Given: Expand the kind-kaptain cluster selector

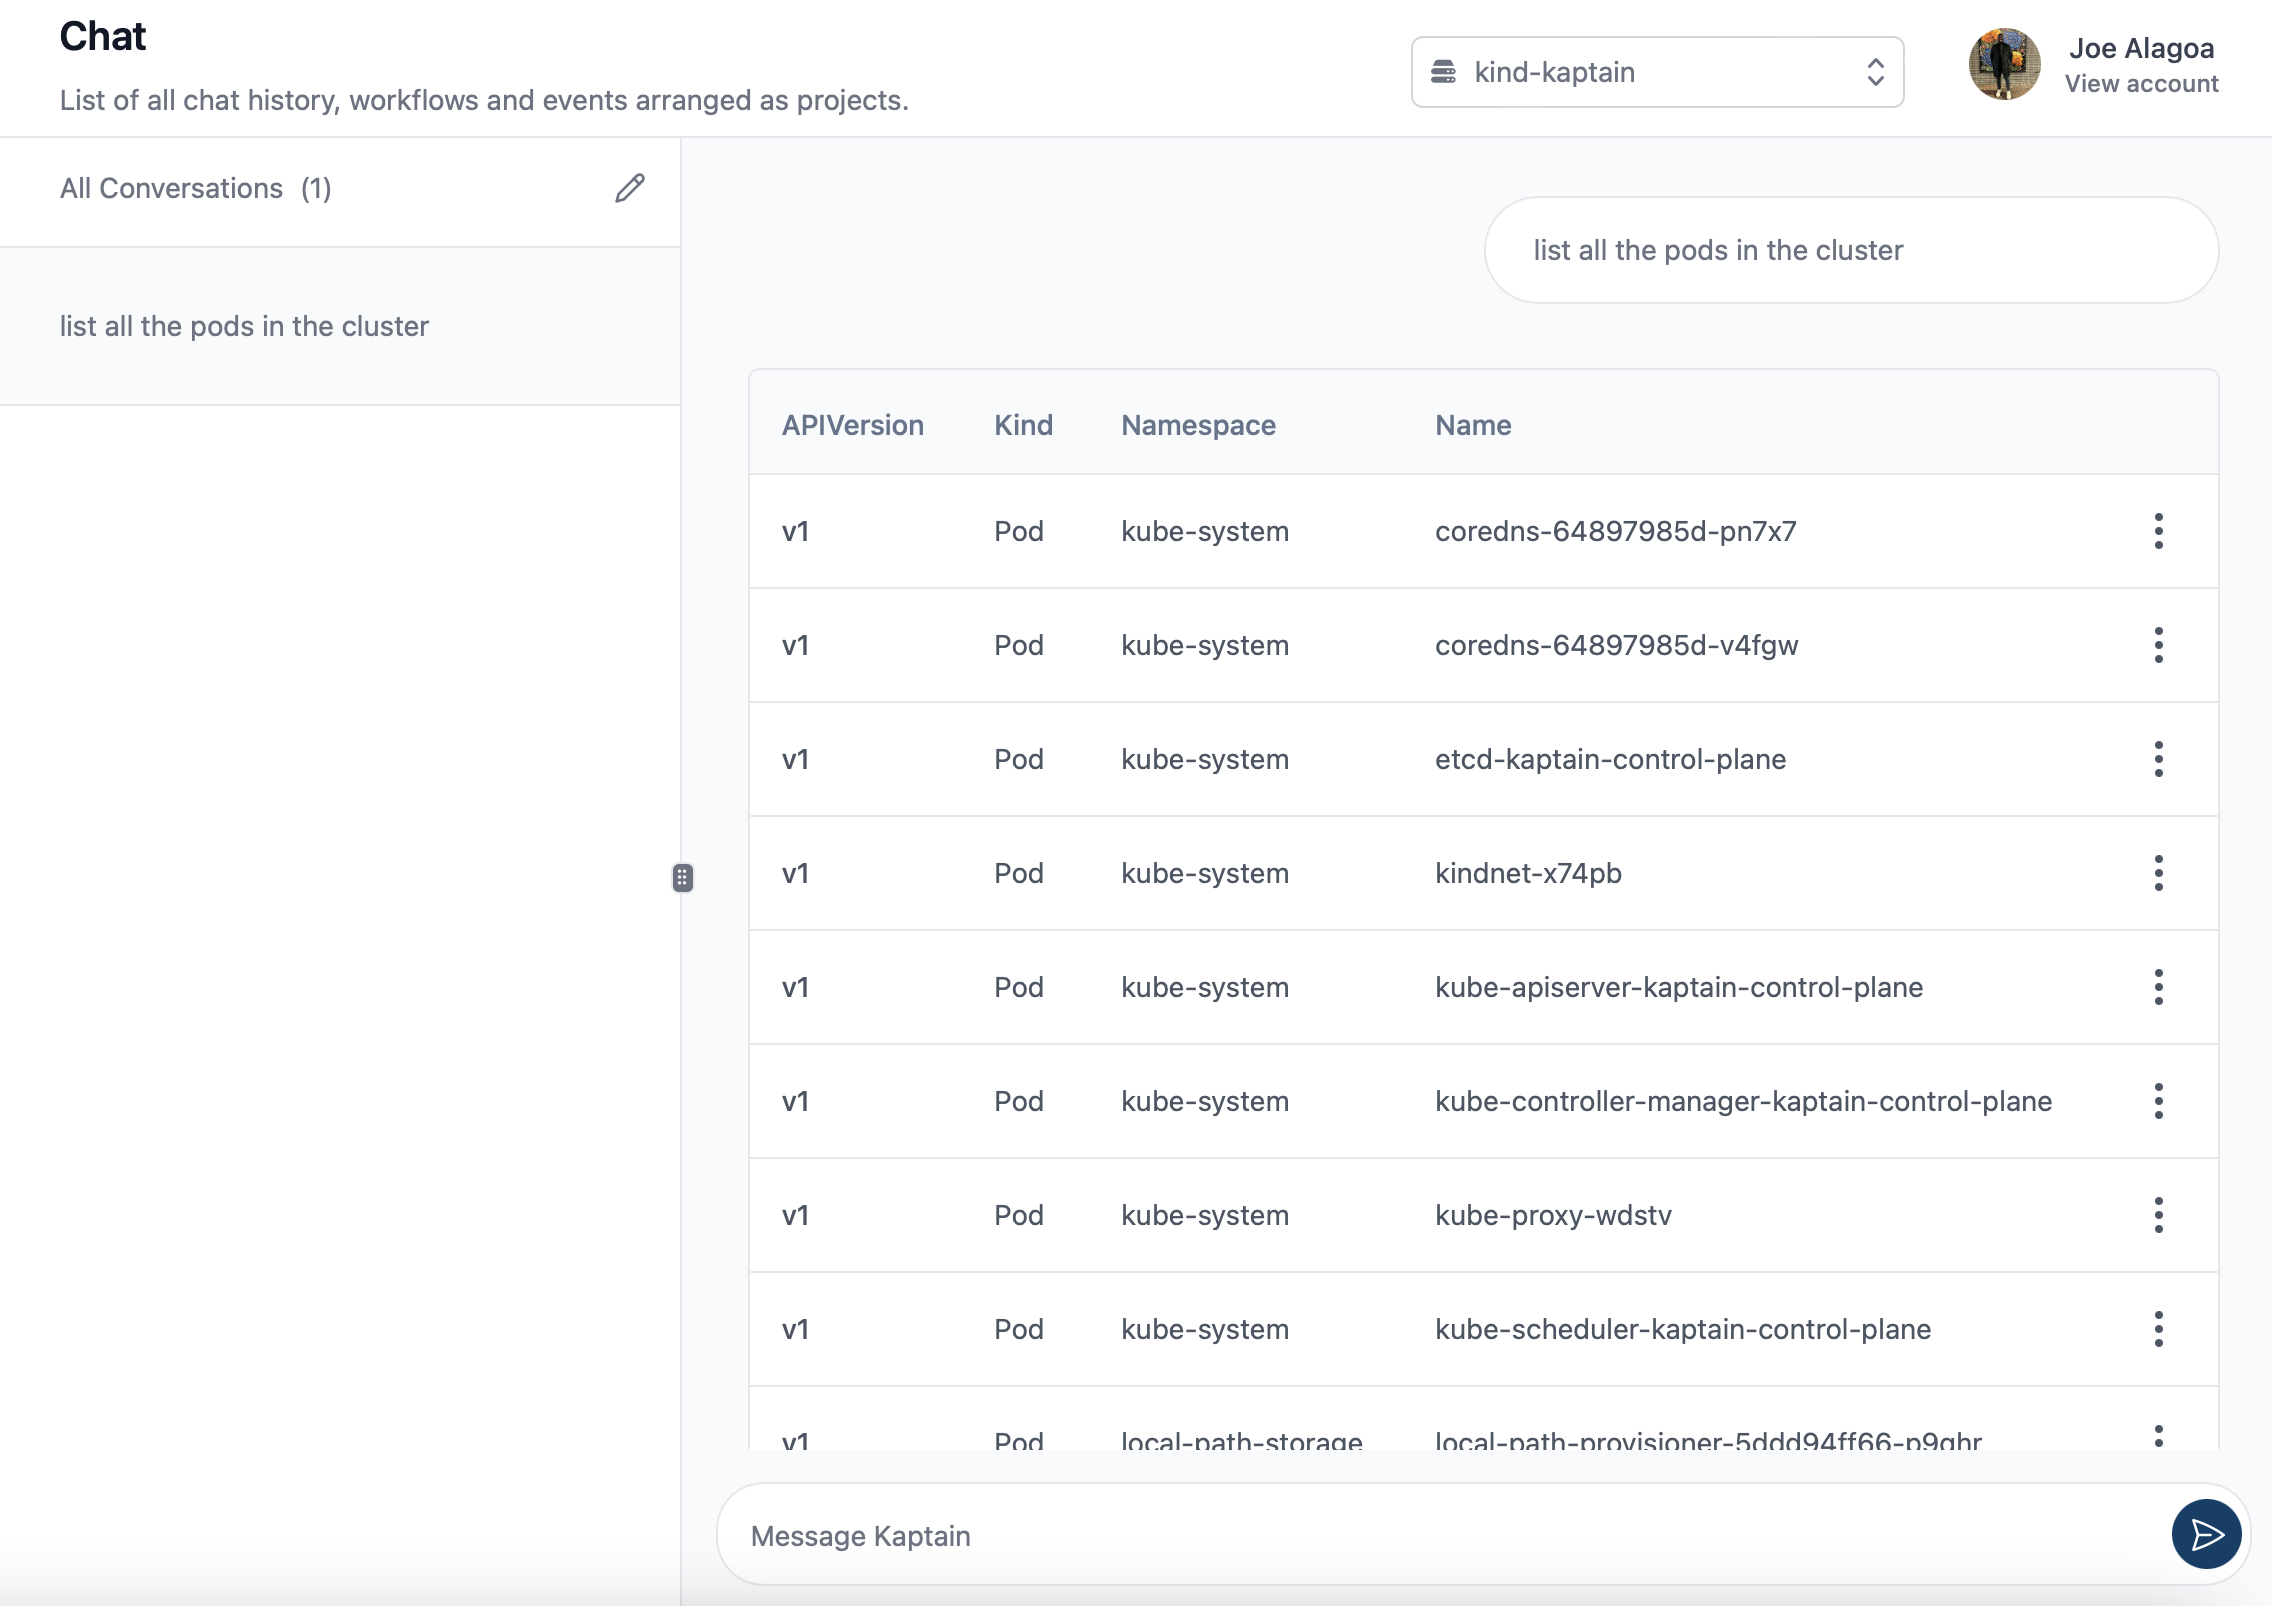Looking at the screenshot, I should click(x=1655, y=72).
